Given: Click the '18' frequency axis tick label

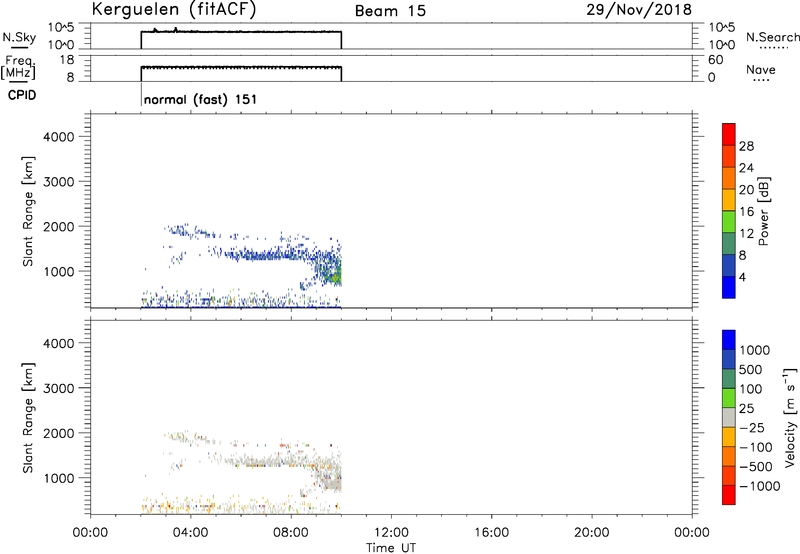Looking at the screenshot, I should pos(67,60).
